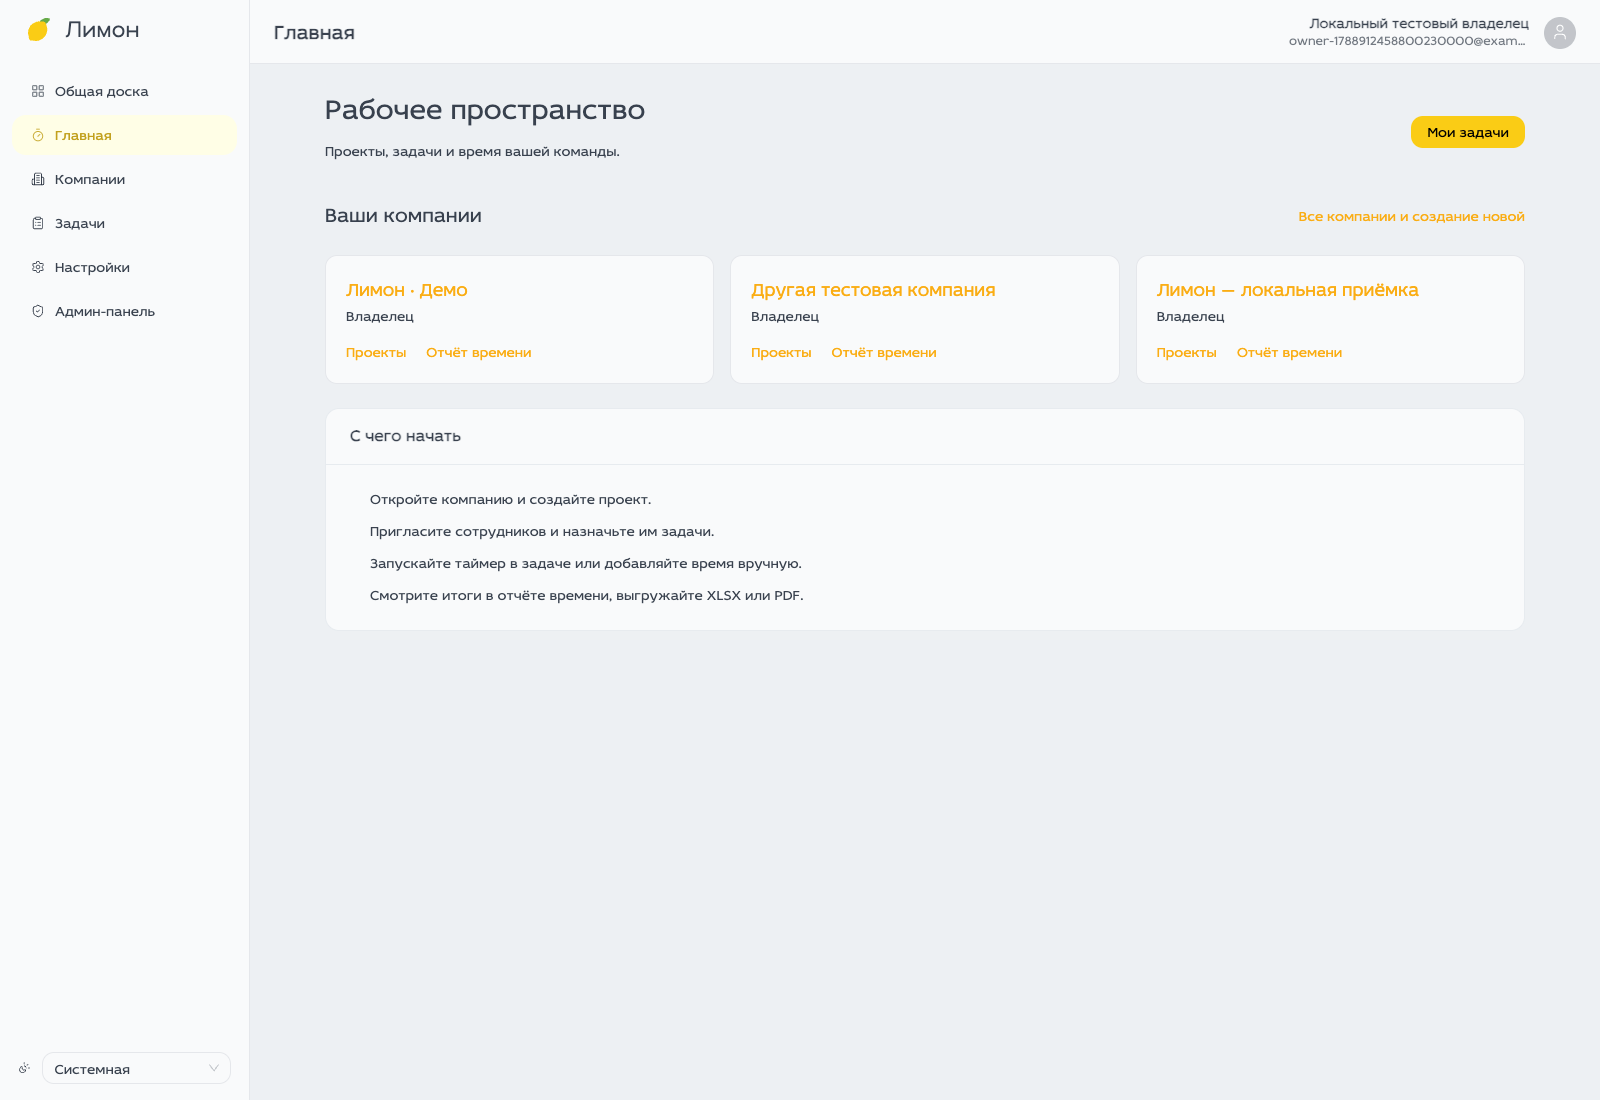Go to Общая доска menu item

(124, 91)
